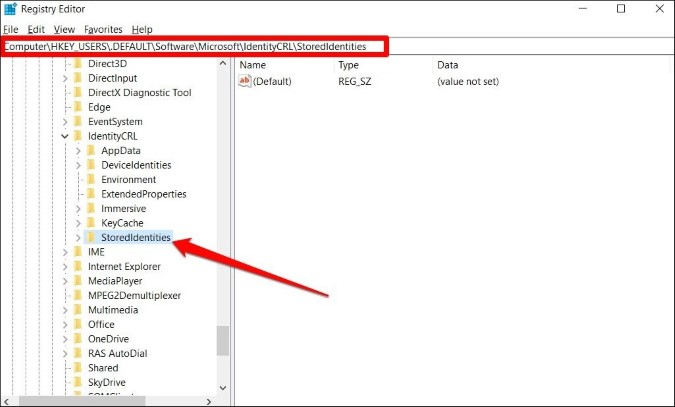Expand the Internet Explorer key
Image resolution: width=675 pixels, height=407 pixels.
coord(65,267)
